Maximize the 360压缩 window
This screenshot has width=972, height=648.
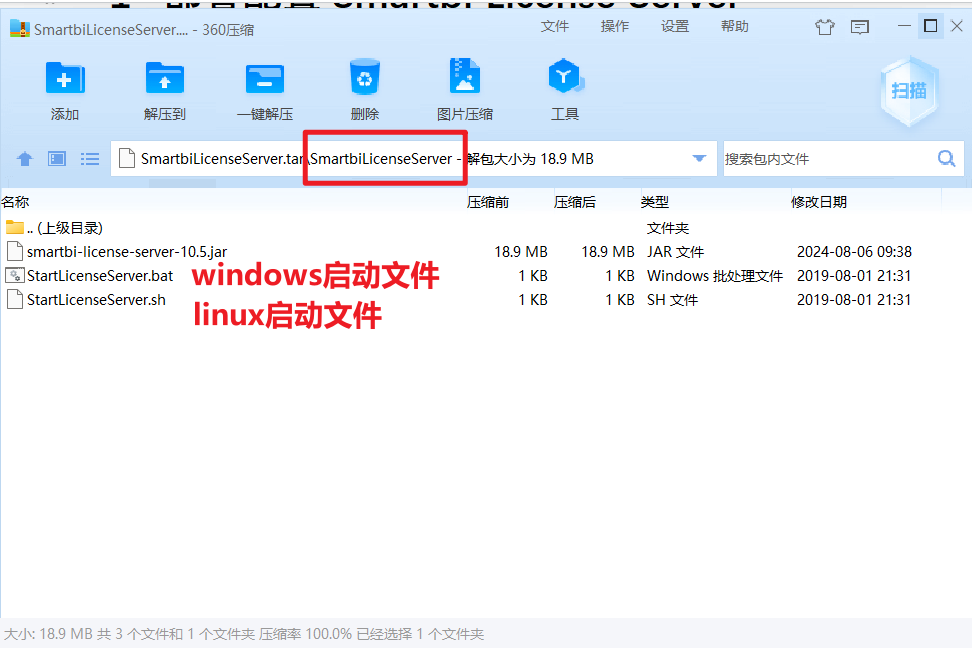point(930,26)
